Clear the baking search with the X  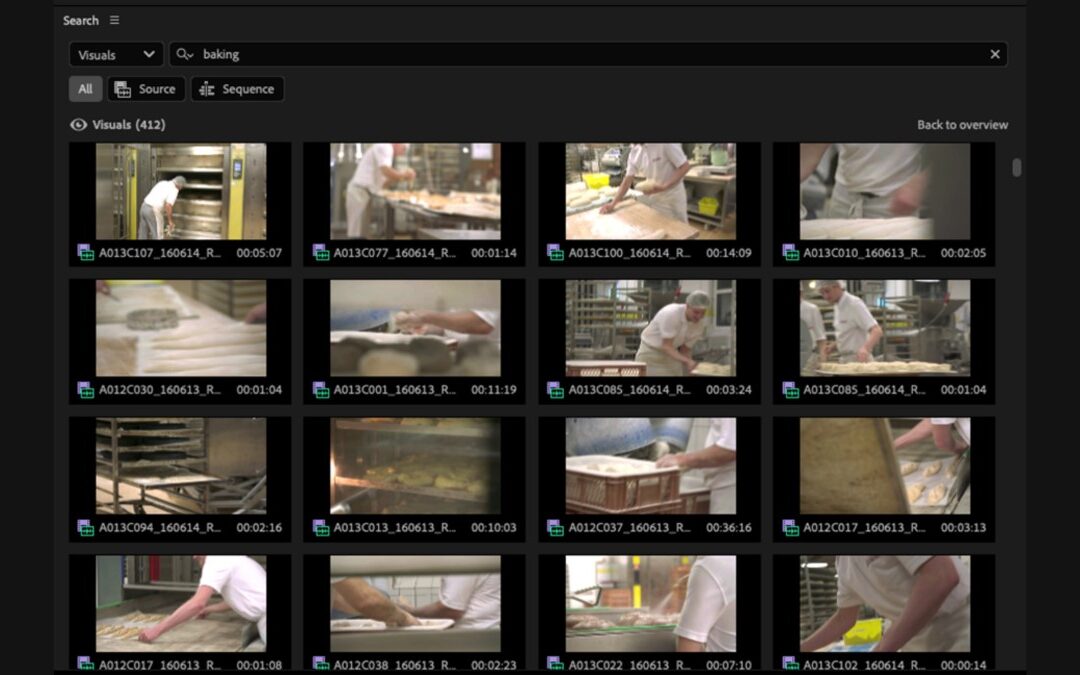pyautogui.click(x=995, y=54)
